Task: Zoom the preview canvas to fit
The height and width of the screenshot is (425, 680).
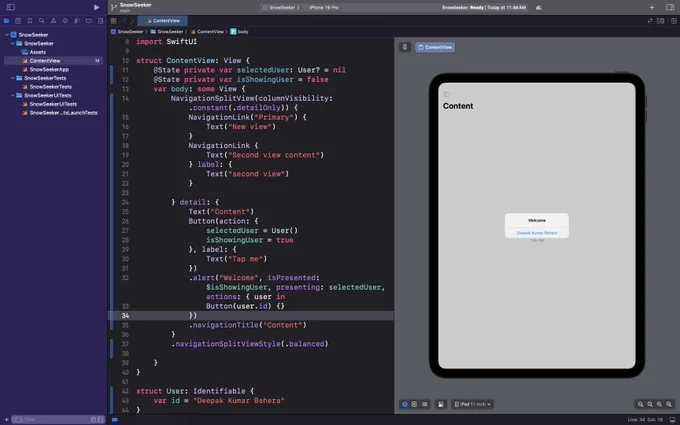Action: point(659,404)
